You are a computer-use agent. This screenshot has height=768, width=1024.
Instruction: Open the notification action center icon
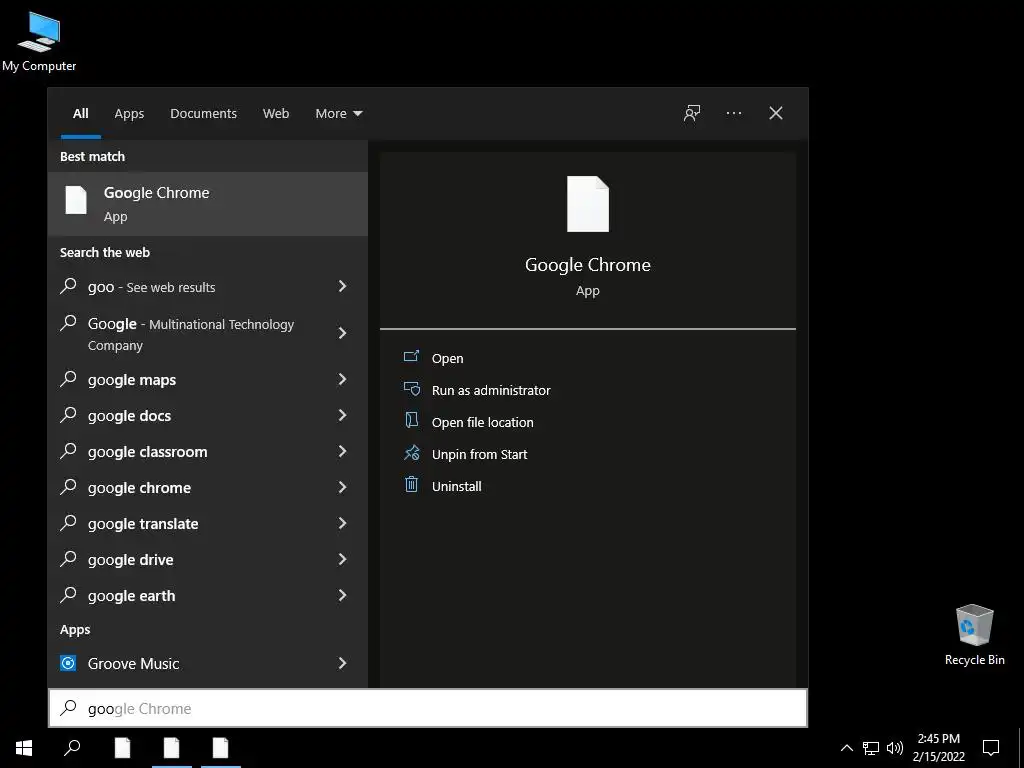click(x=991, y=748)
